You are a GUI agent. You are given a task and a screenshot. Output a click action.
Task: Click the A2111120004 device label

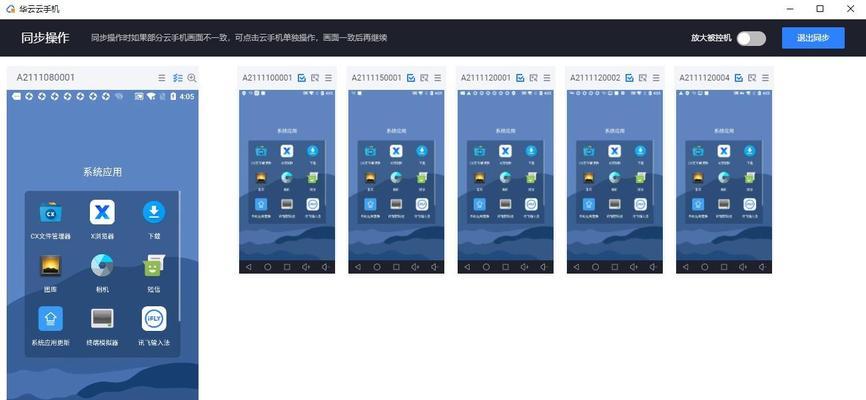tap(705, 78)
